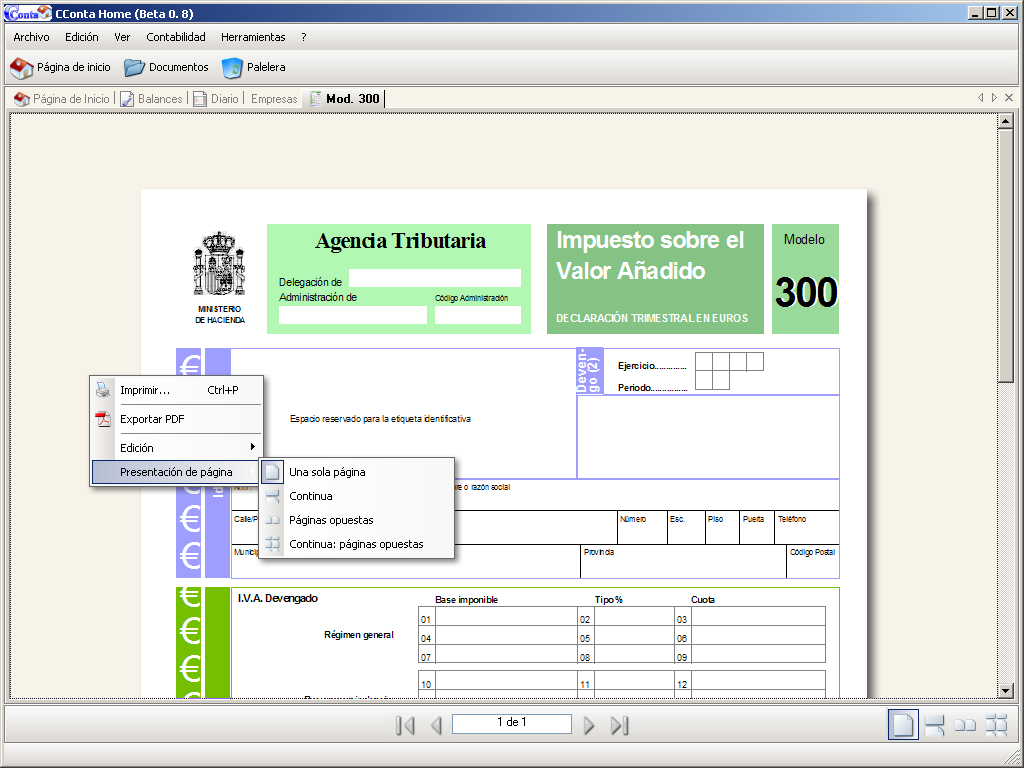Click base imponible cell 01
The image size is (1024, 768).
pos(506,616)
